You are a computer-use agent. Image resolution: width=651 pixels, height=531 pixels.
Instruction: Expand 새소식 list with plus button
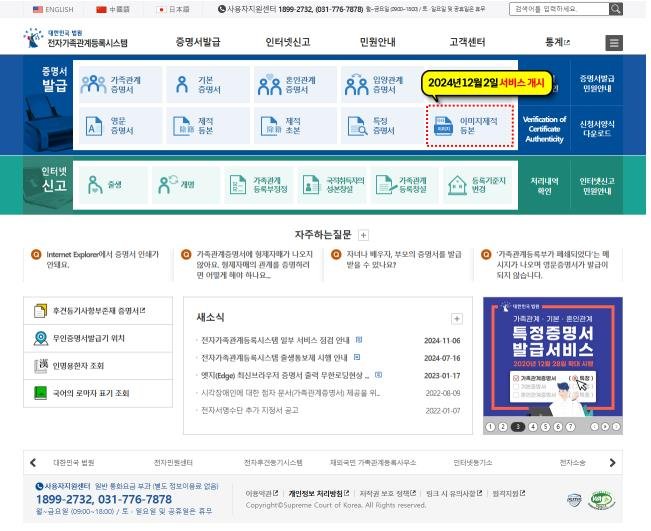[457, 318]
